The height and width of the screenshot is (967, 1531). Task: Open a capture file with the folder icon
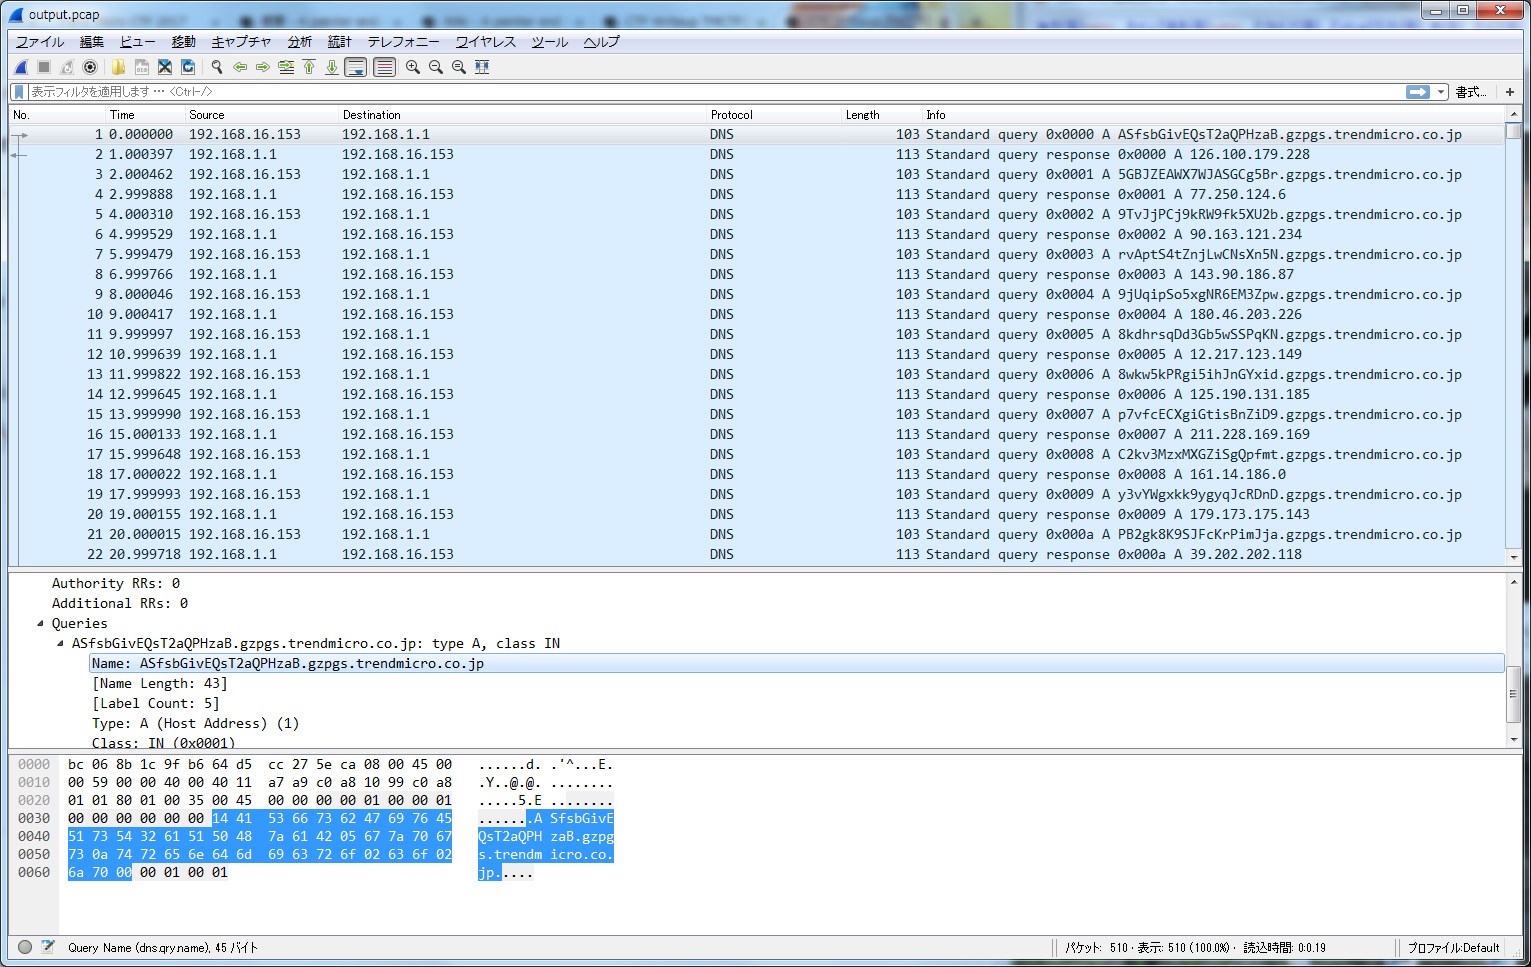(x=119, y=67)
